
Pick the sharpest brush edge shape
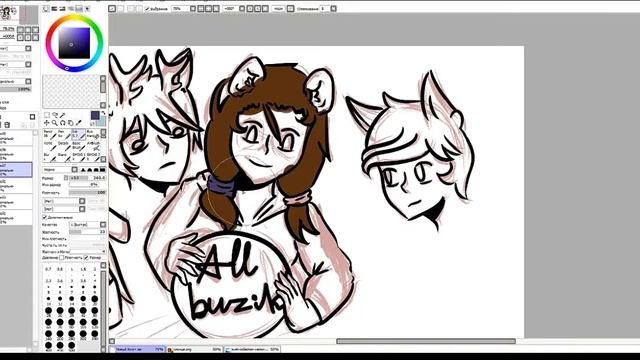83,170
